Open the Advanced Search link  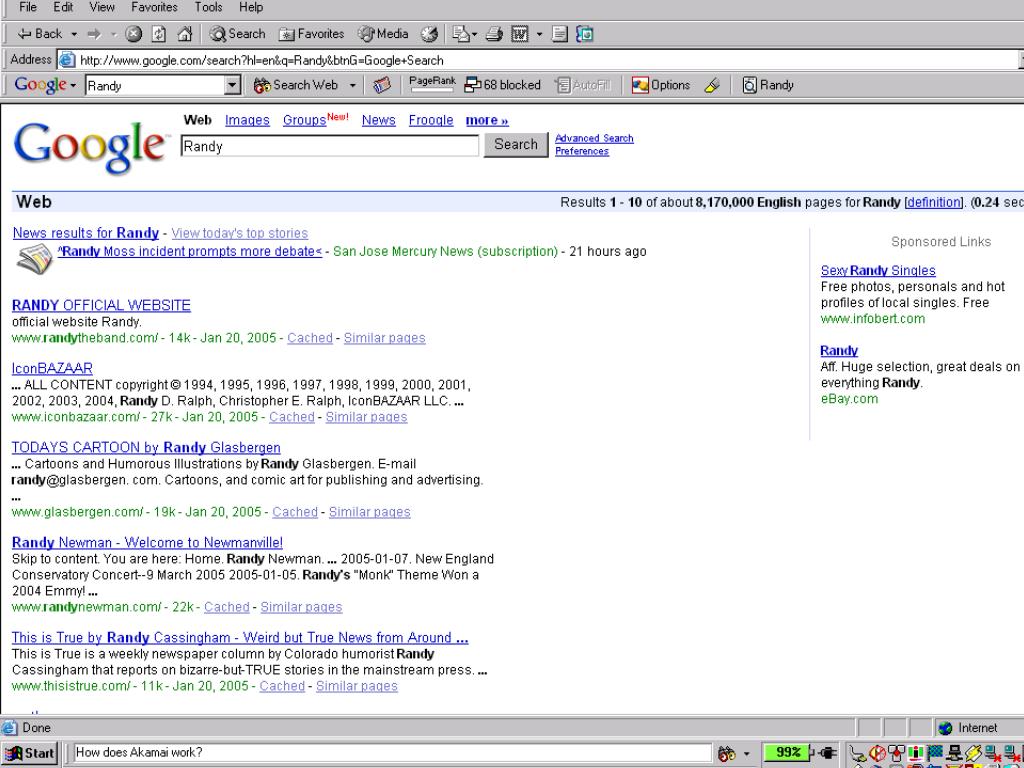[594, 138]
